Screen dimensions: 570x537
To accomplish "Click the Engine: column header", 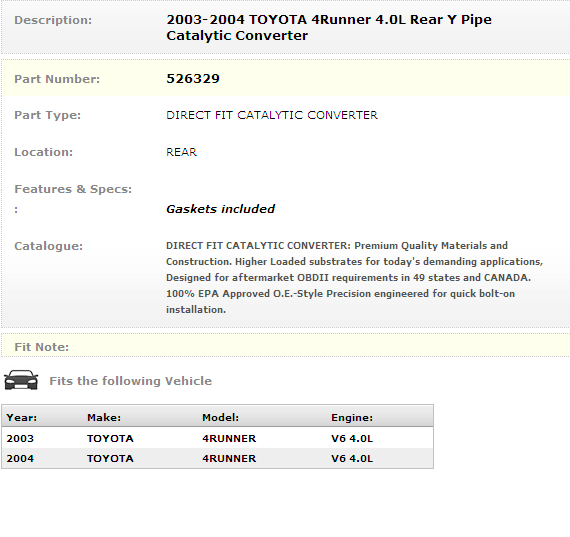I will [x=352, y=418].
